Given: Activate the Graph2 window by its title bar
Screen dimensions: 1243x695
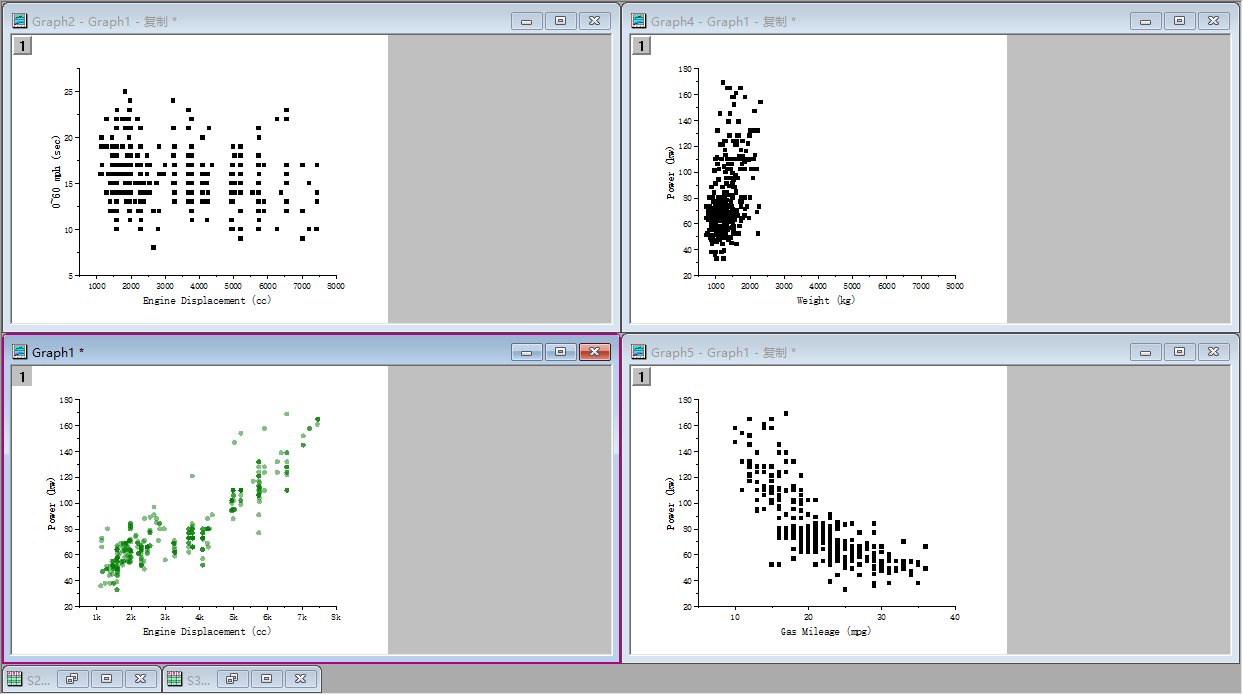Looking at the screenshot, I should click(x=300, y=21).
